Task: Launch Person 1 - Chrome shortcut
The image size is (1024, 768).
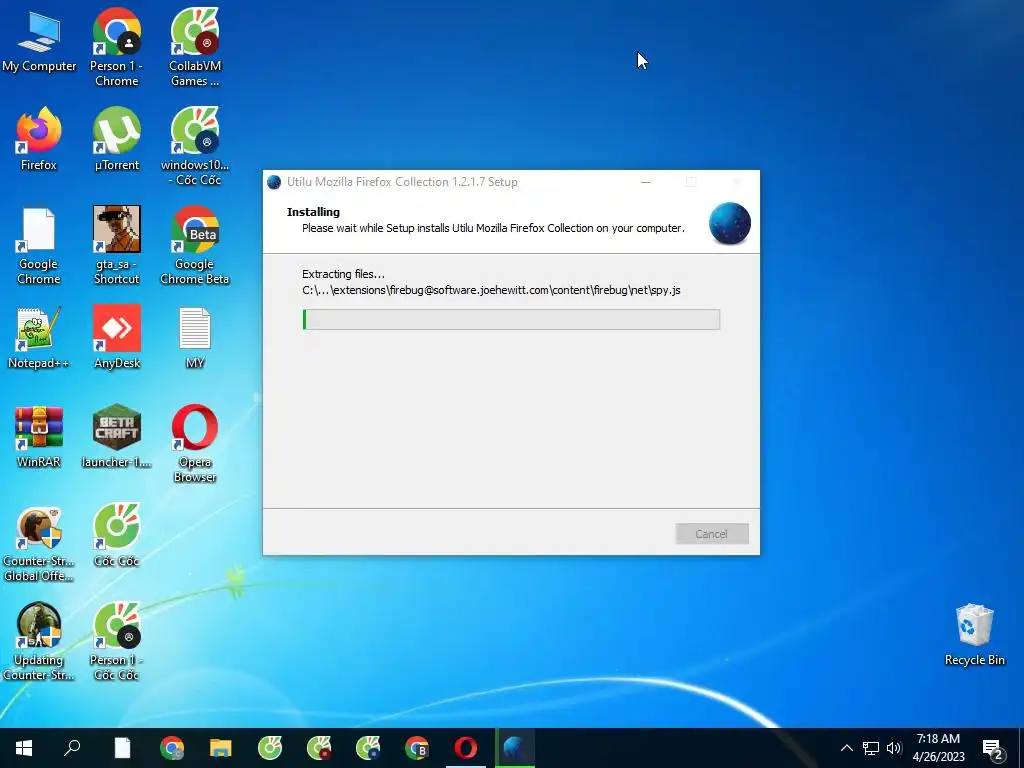Action: point(116,47)
